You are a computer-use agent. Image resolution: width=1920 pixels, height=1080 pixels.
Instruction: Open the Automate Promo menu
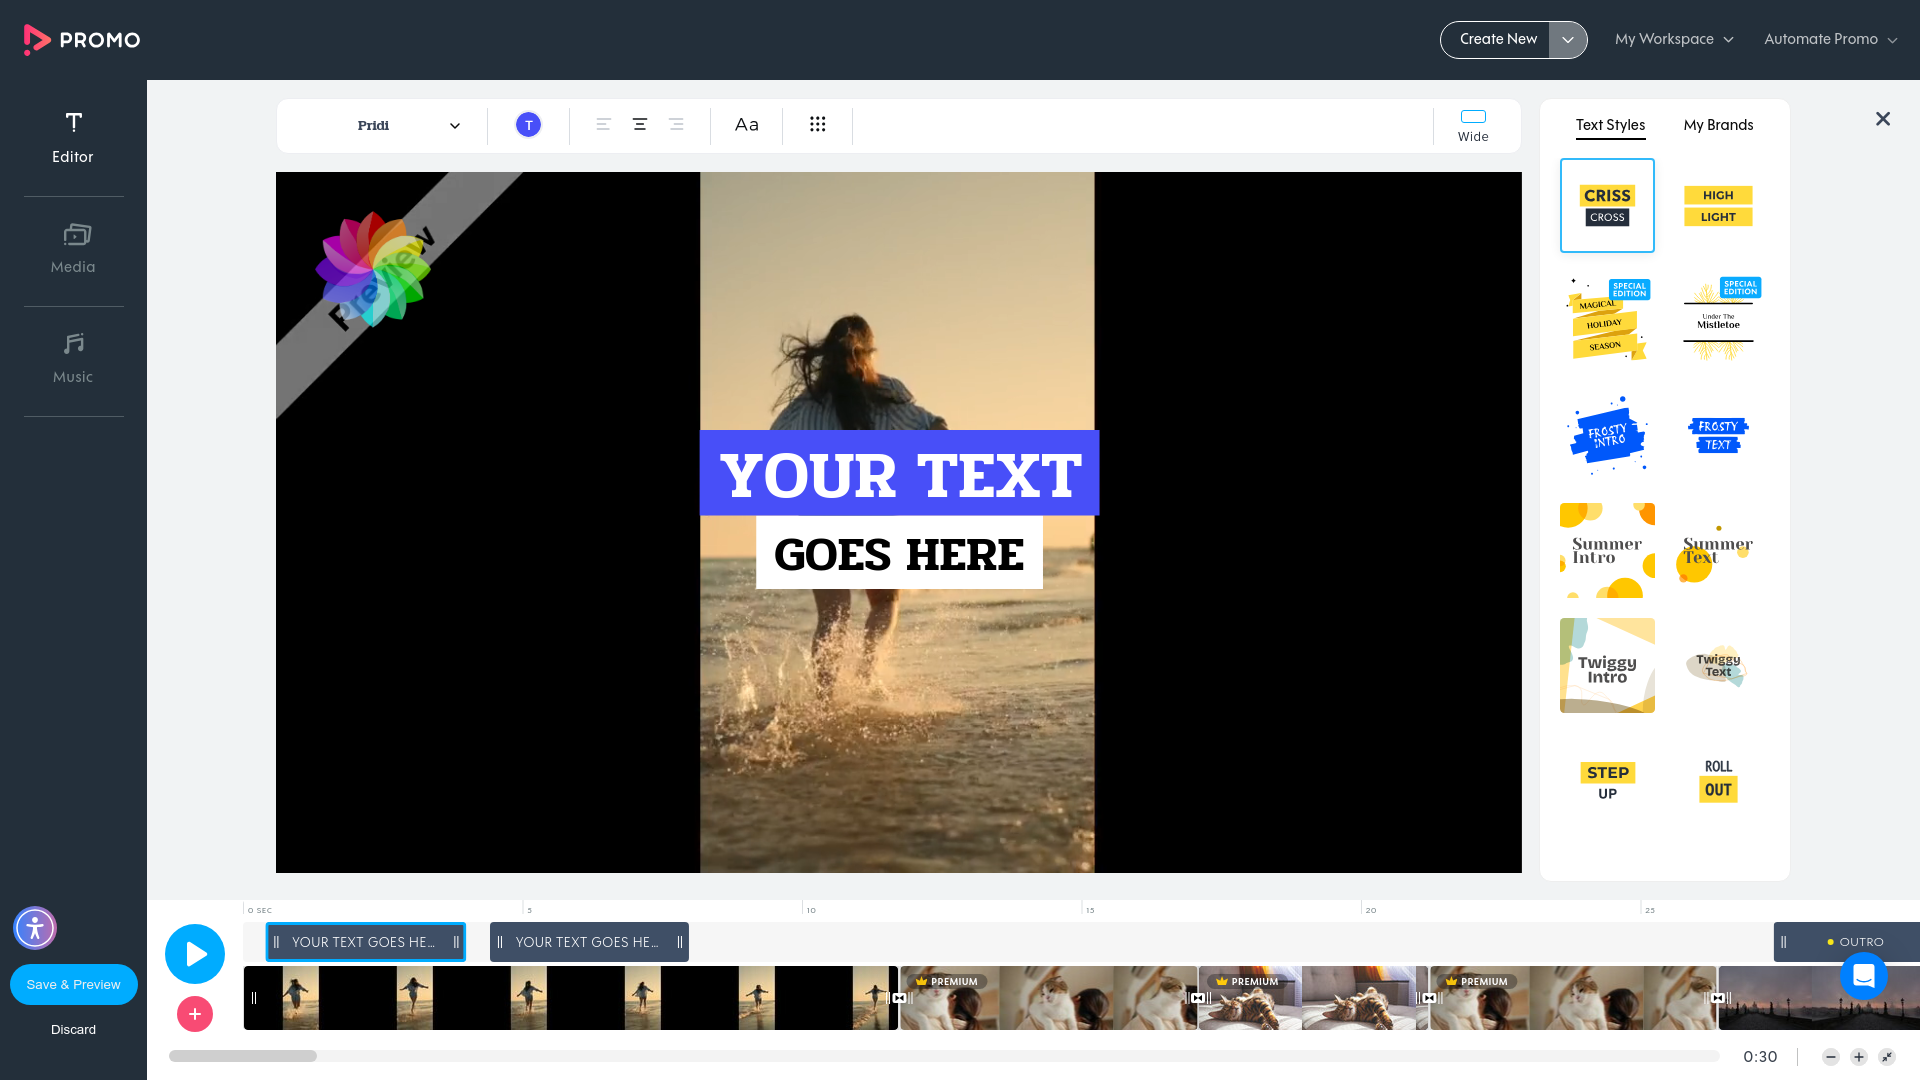click(1829, 39)
